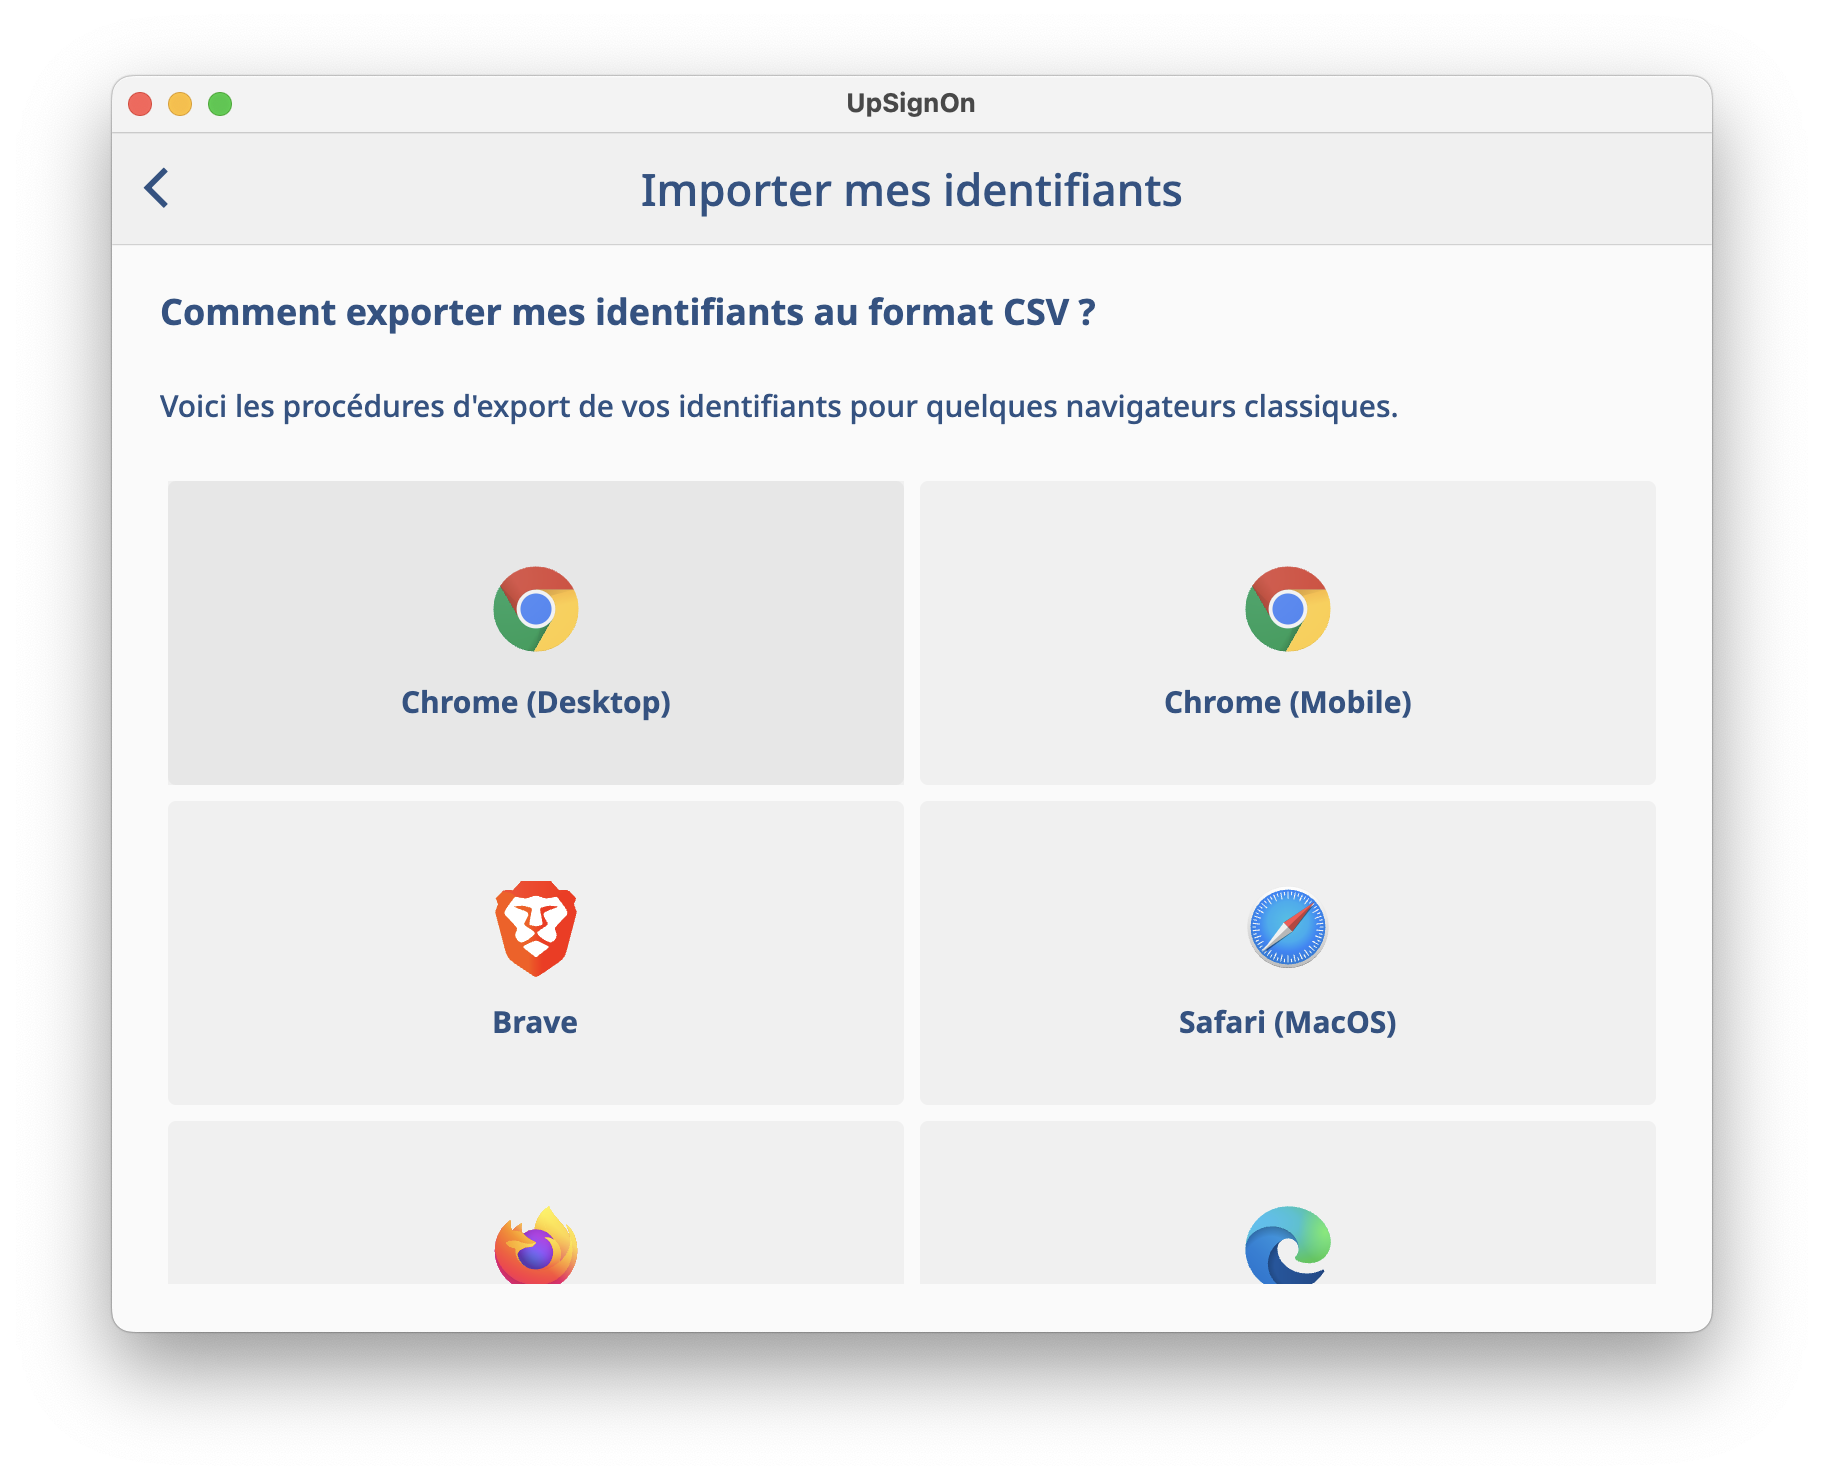This screenshot has width=1824, height=1480.
Task: Click the Chrome logo in Mobile tile
Action: [x=1288, y=609]
